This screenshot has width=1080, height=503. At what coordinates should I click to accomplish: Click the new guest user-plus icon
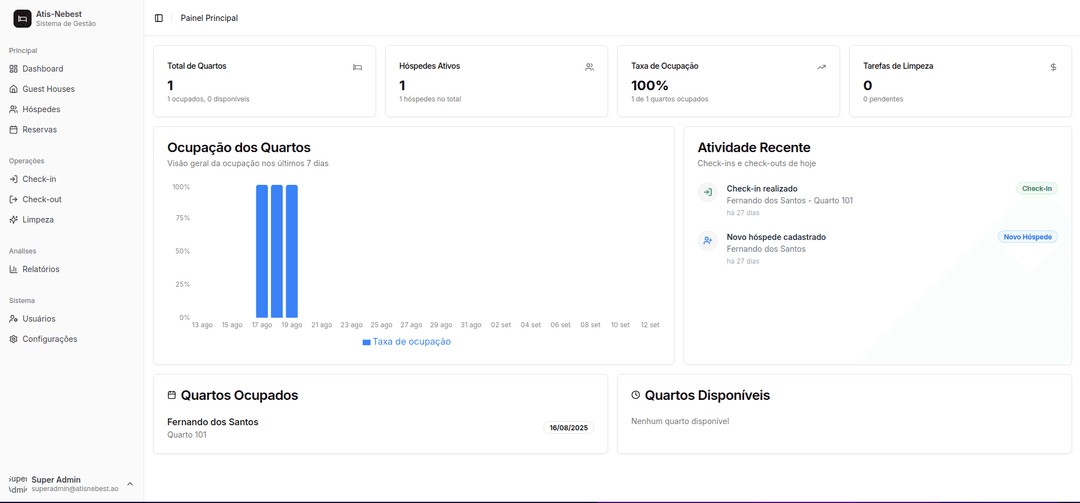(x=707, y=240)
